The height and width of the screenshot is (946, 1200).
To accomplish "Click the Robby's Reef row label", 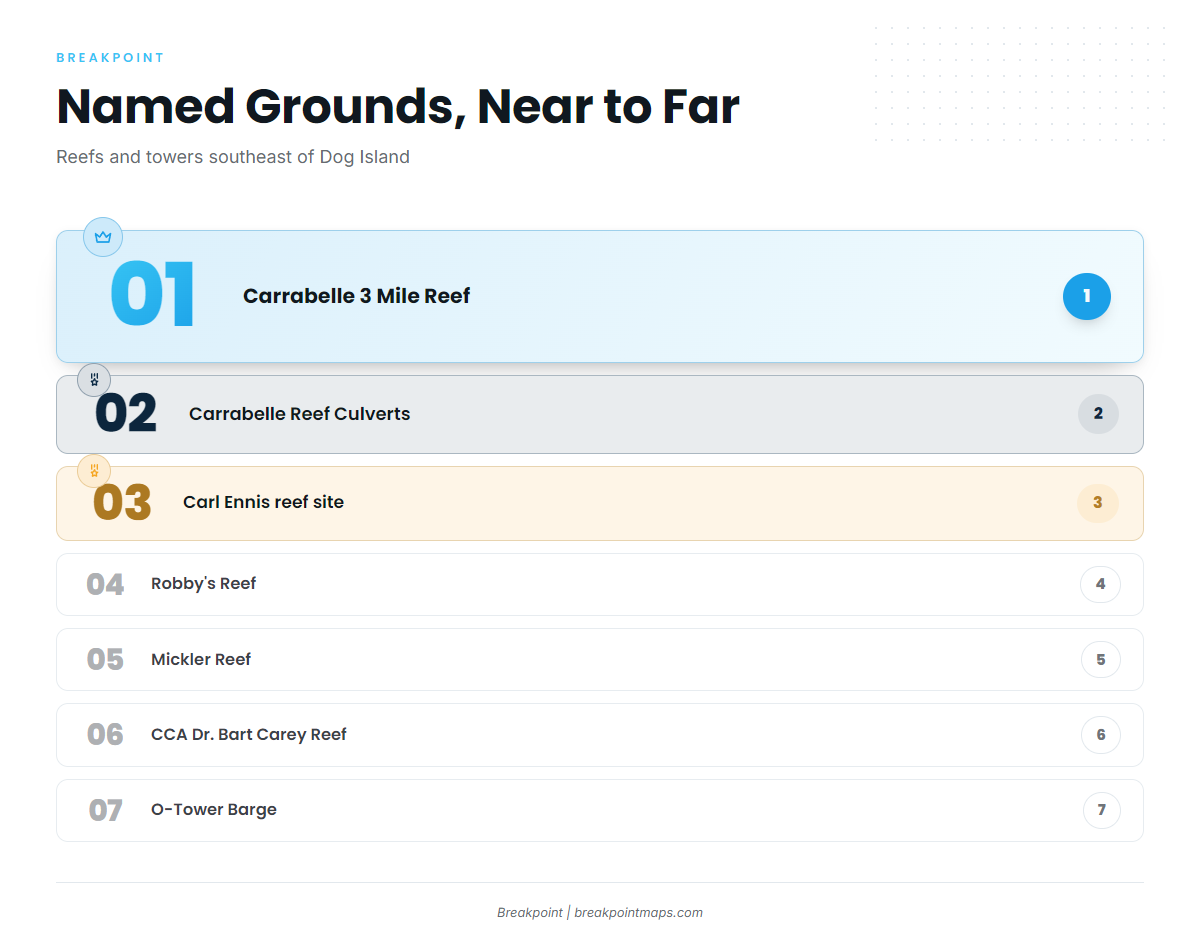I will 203,584.
